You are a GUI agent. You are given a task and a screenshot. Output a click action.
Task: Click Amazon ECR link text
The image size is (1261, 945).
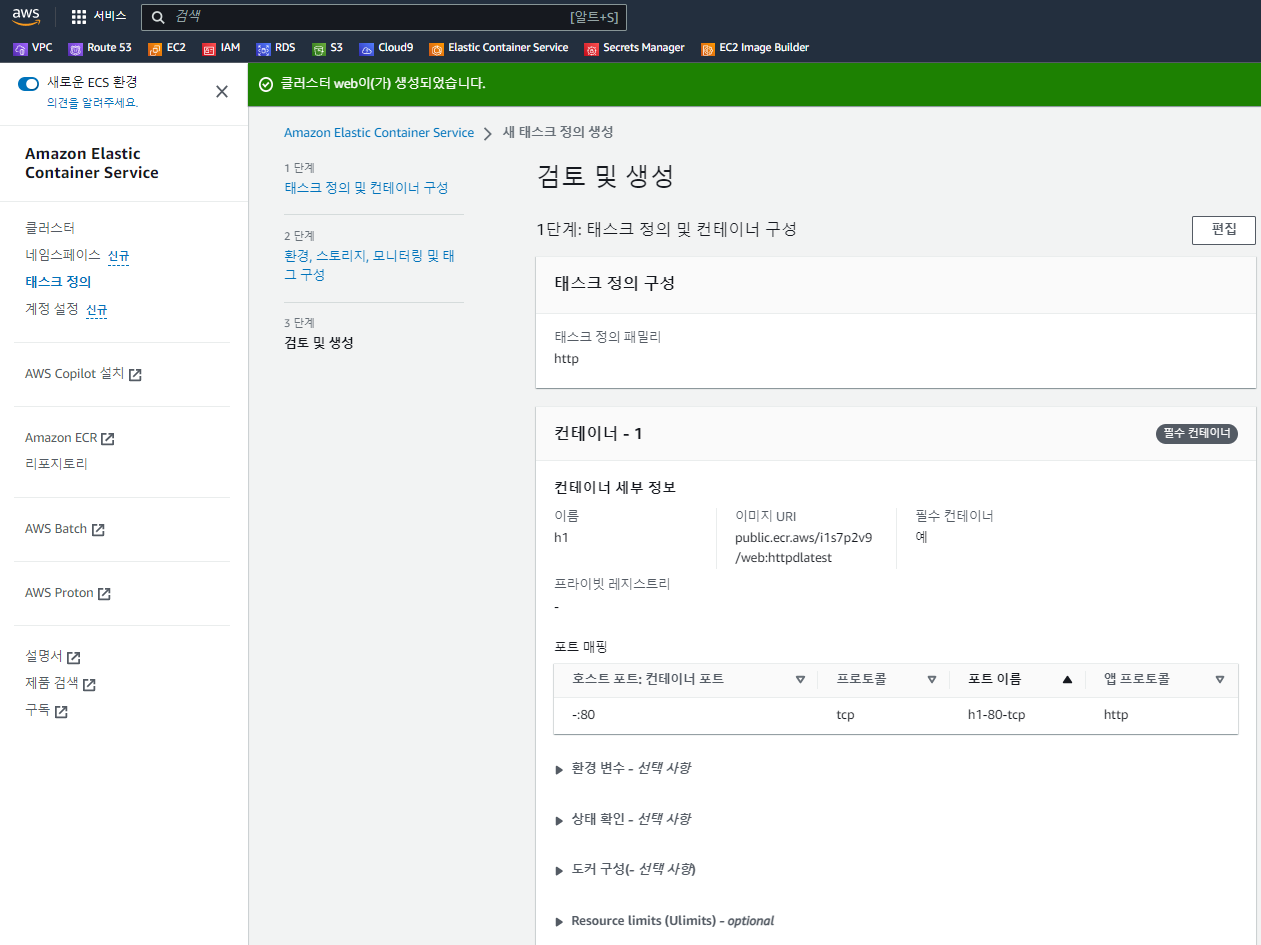pos(62,438)
